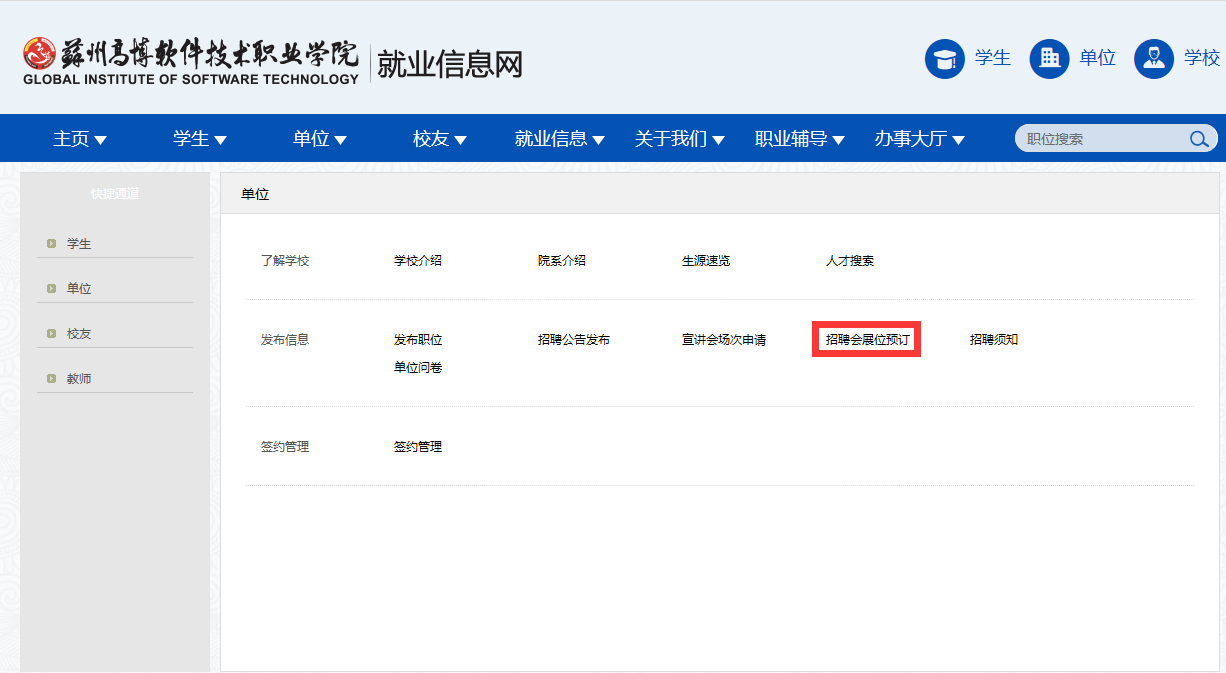The height and width of the screenshot is (673, 1226).
Task: Open the 职业辅导 nav menu
Action: (x=799, y=139)
